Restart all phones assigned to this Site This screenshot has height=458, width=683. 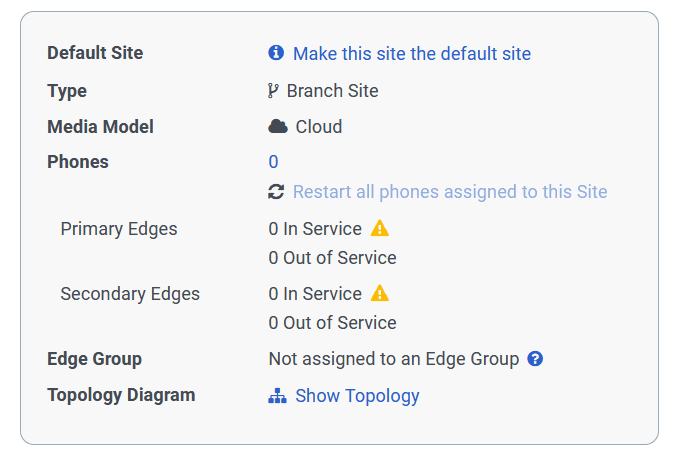[450, 192]
